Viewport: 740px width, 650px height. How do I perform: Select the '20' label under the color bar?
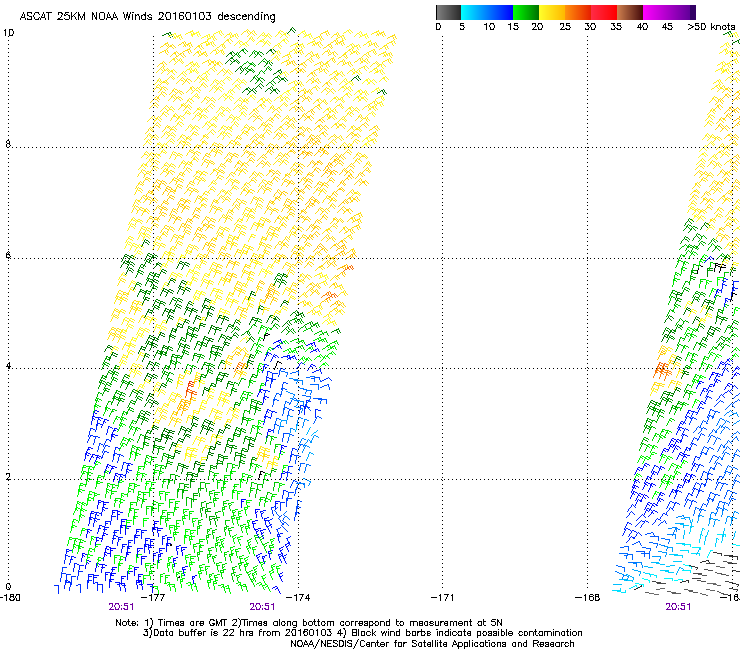point(537,27)
